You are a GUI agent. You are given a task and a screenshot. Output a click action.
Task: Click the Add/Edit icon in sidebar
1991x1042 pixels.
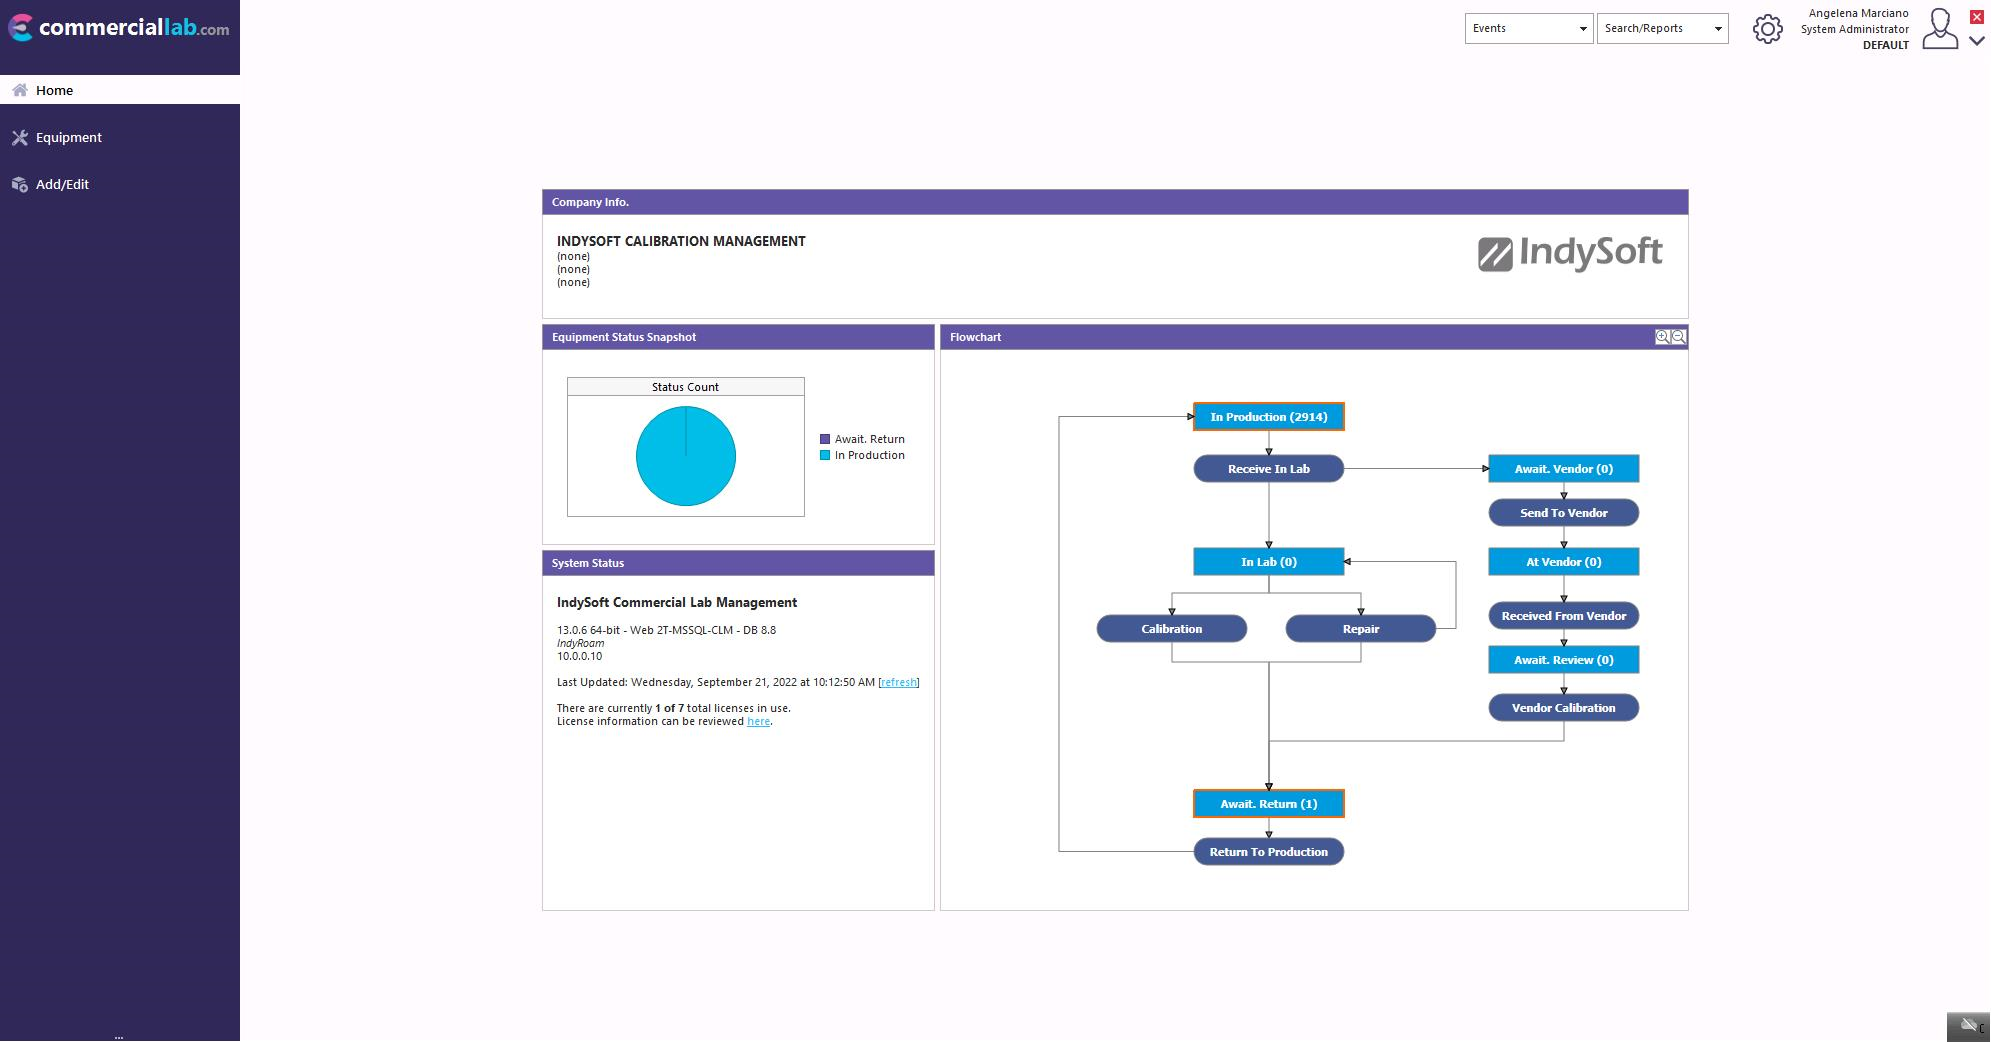pyautogui.click(x=19, y=185)
